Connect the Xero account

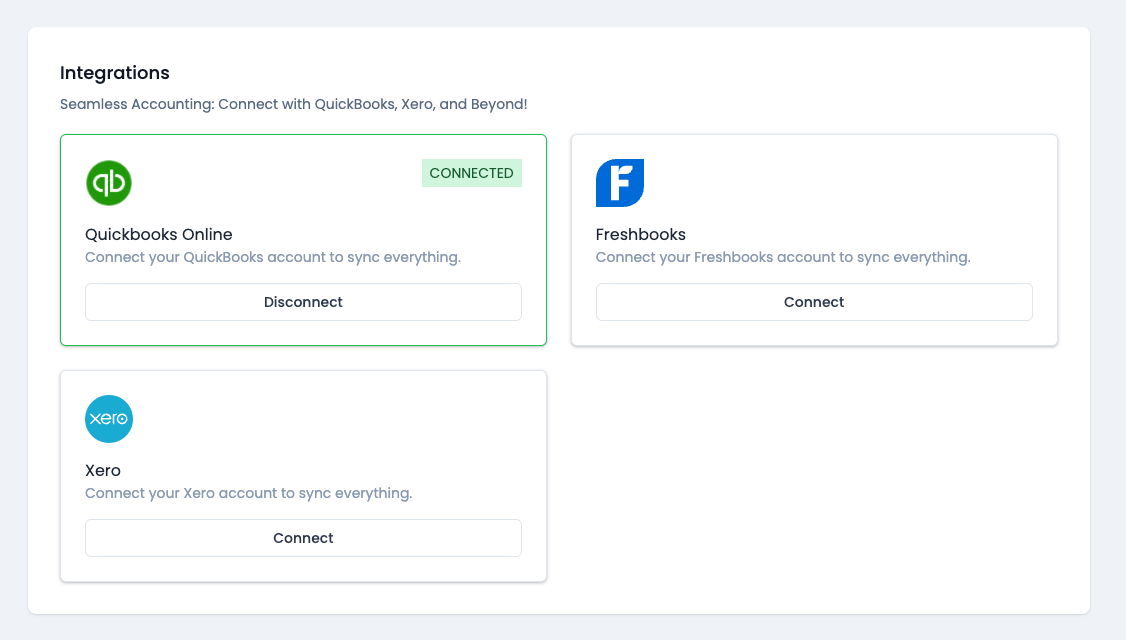[303, 538]
